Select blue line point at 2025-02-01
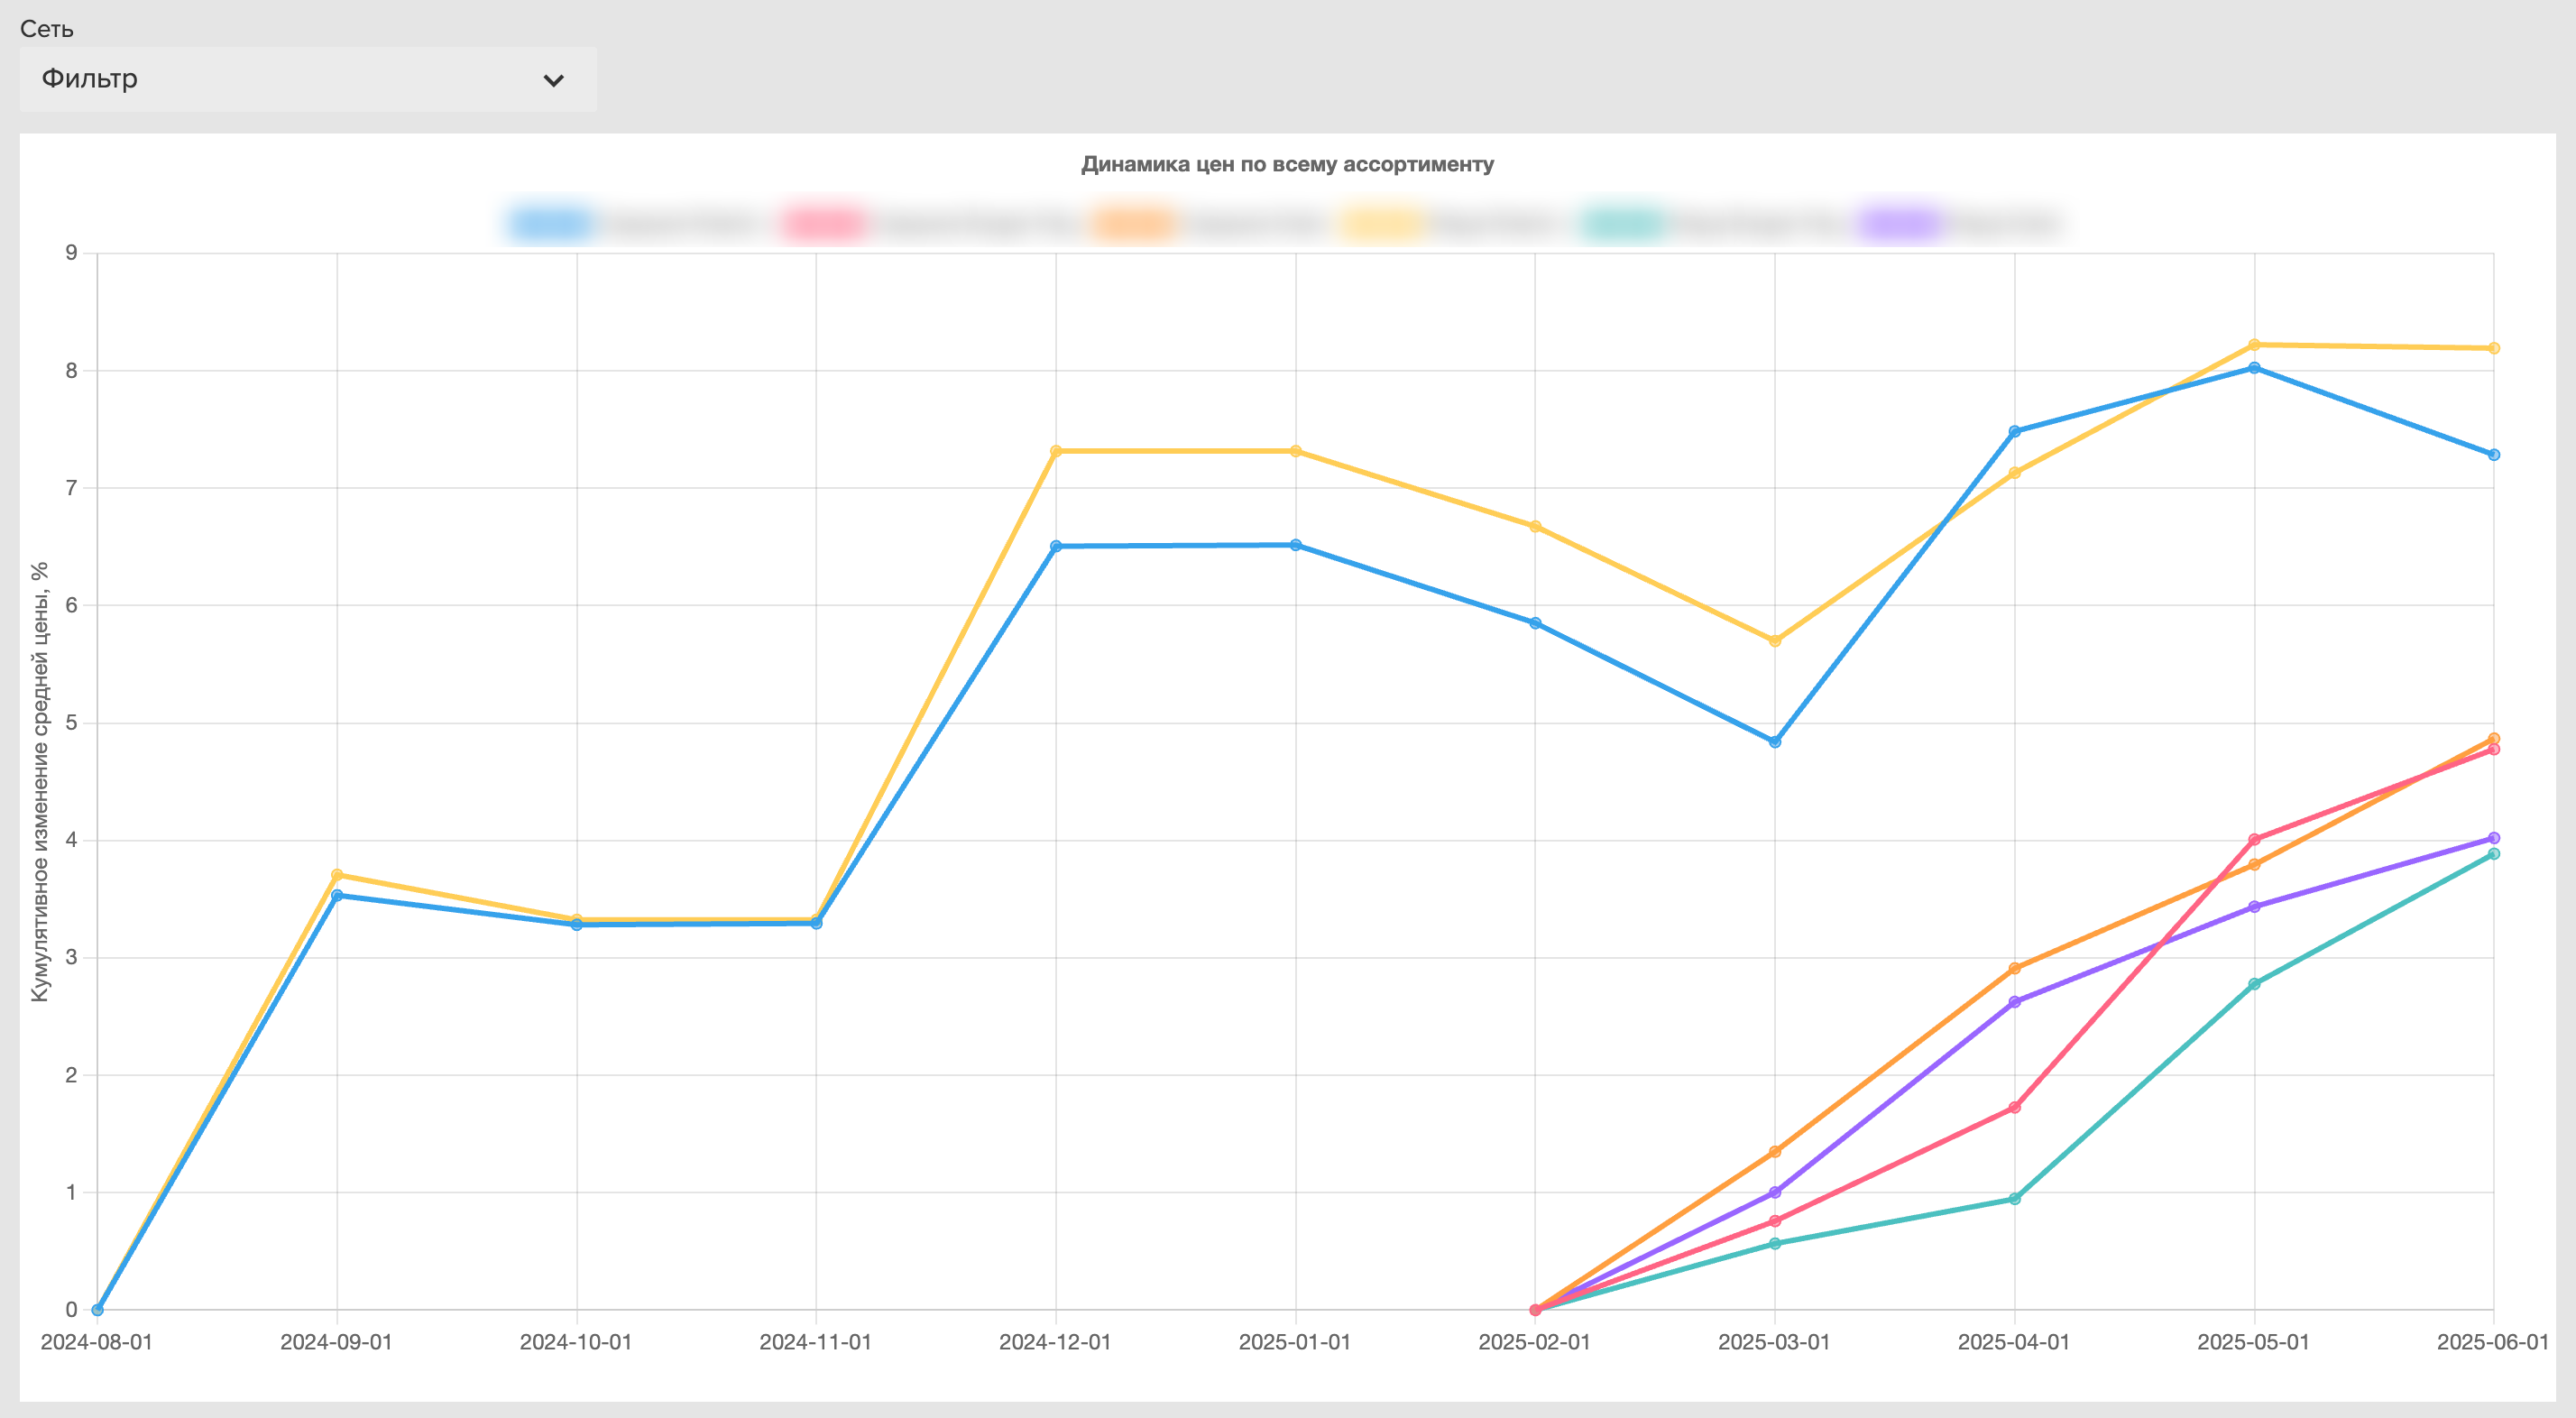 (x=1535, y=623)
